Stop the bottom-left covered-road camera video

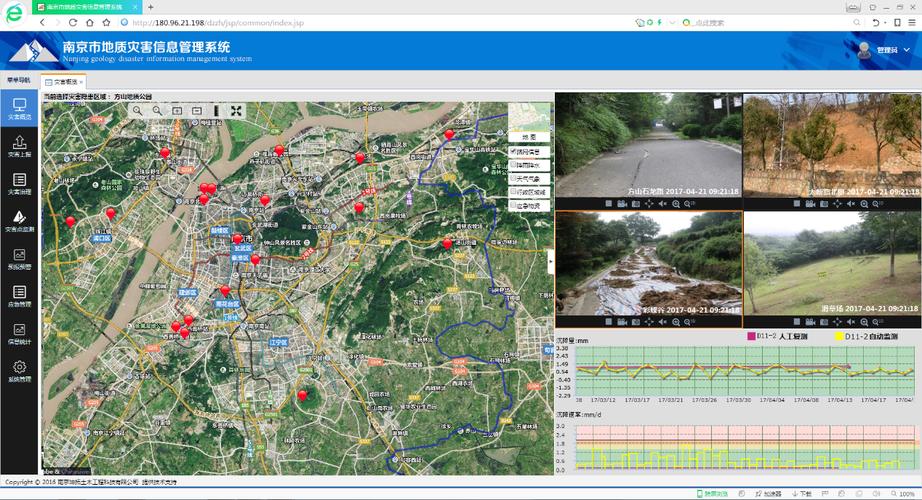(609, 322)
